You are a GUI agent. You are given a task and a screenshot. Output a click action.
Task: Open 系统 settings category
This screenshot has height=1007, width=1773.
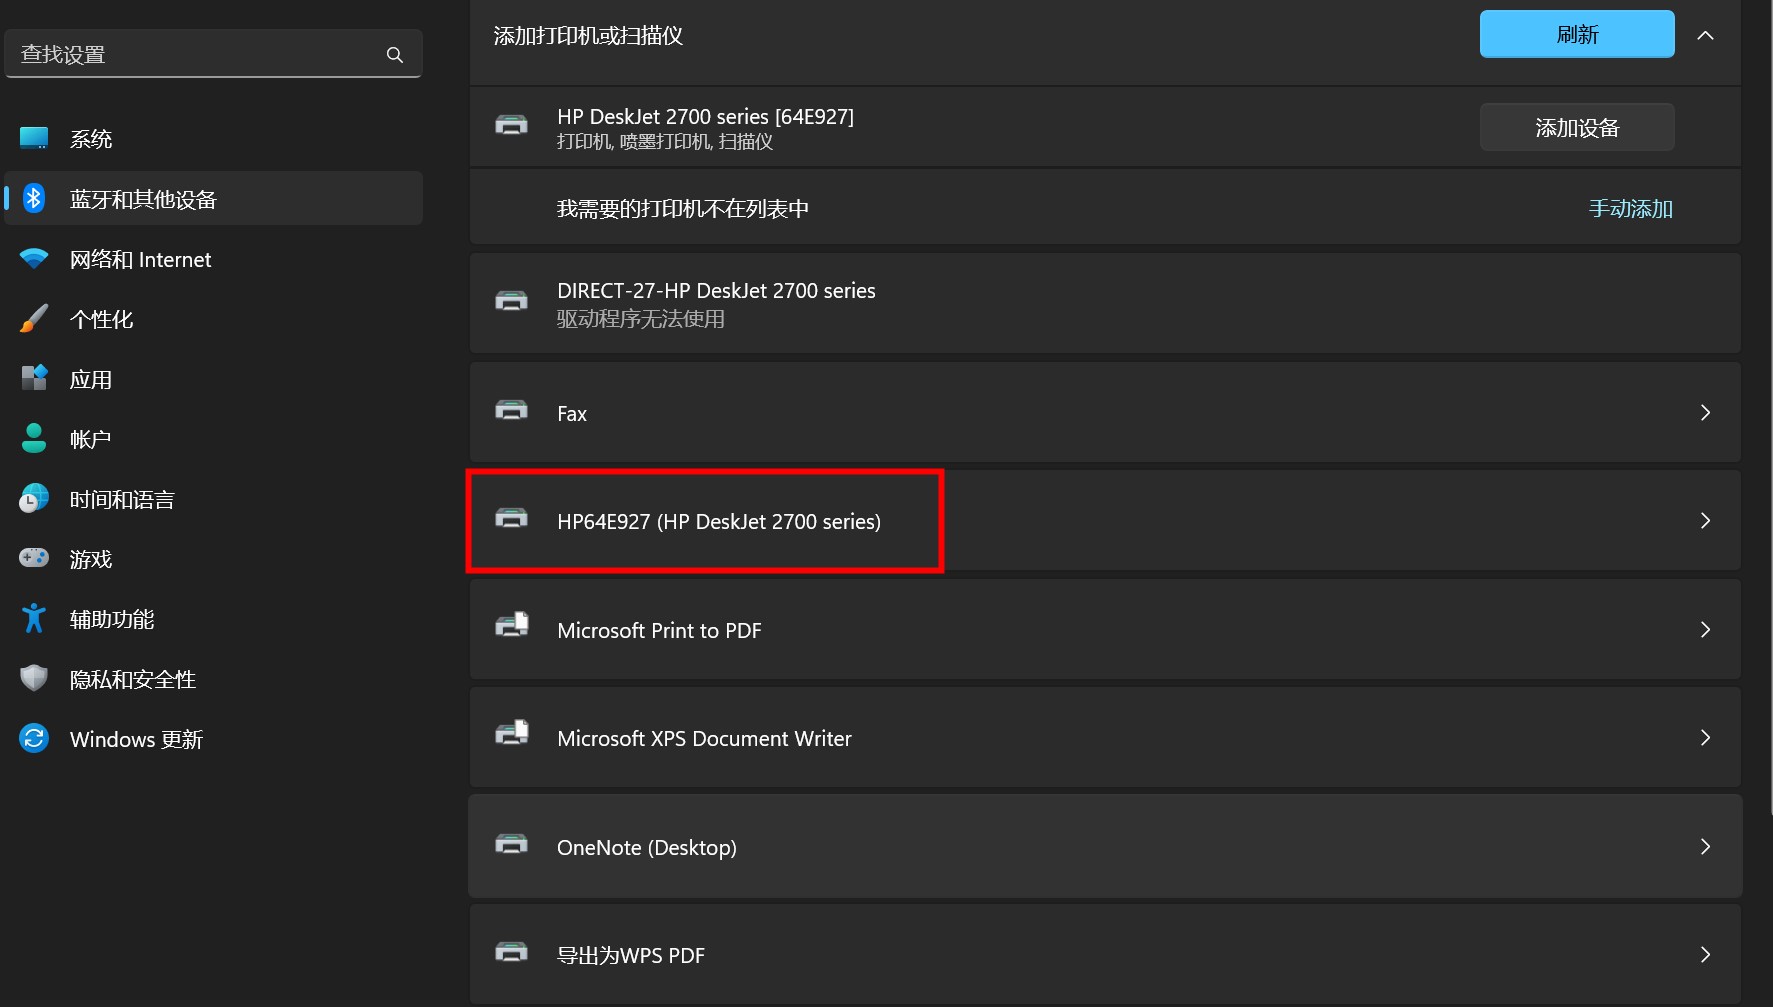(213, 138)
